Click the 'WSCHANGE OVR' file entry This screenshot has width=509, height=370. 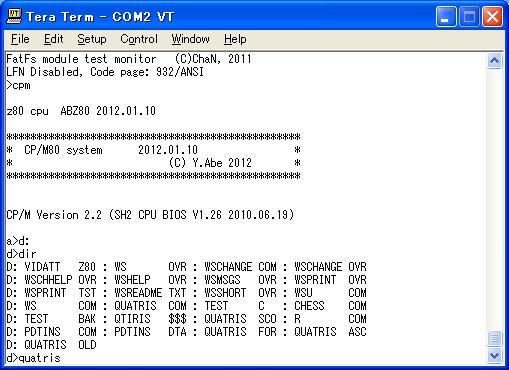click(330, 267)
